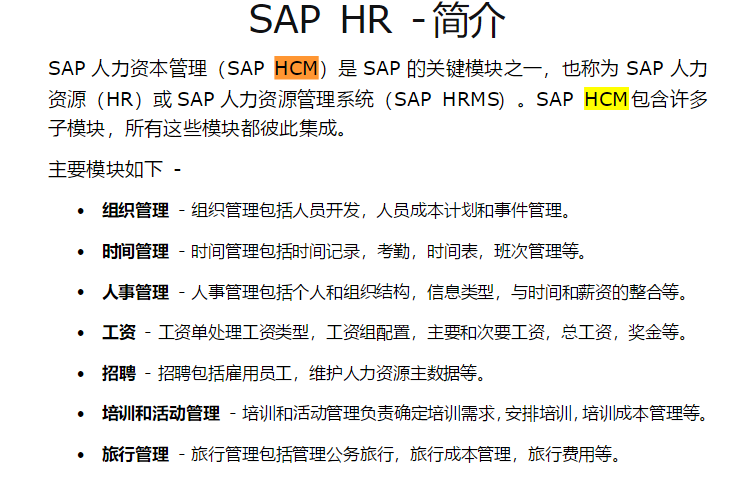Click the description '人事管理包括个人和组织结构'
This screenshot has height=478, width=739.
[300, 292]
